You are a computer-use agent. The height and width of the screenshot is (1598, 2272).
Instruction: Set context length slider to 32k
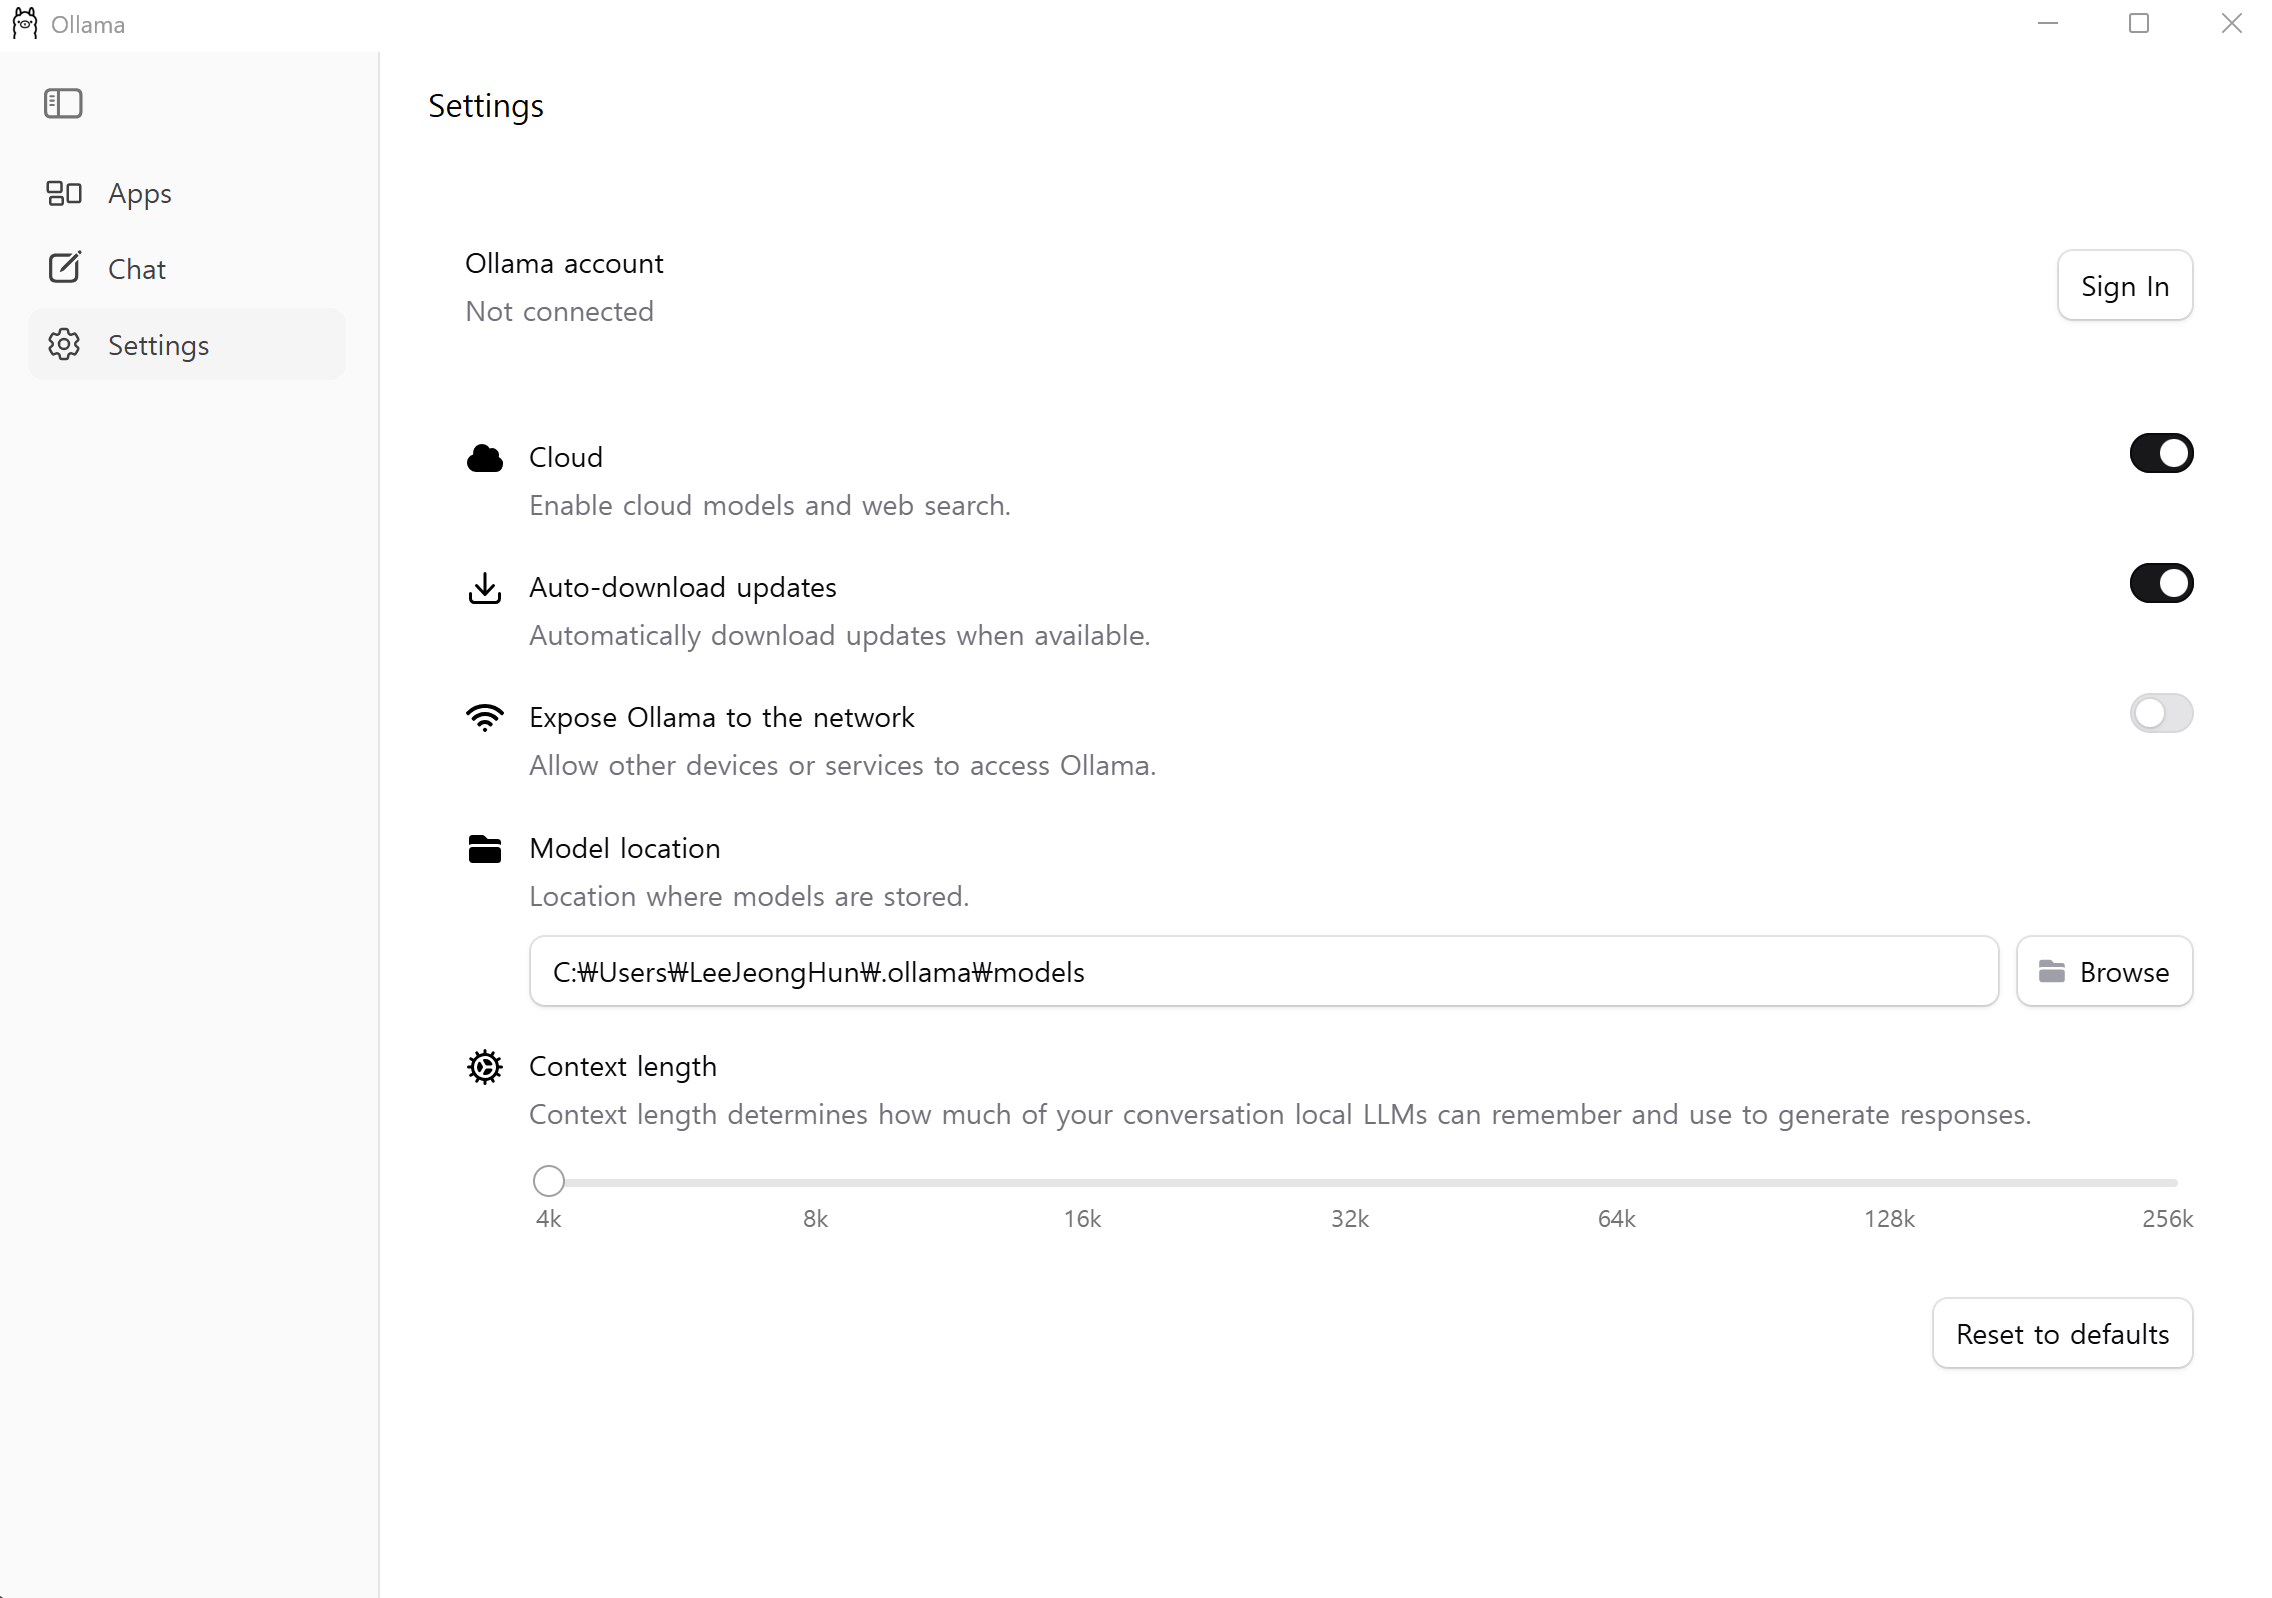[x=1349, y=1182]
